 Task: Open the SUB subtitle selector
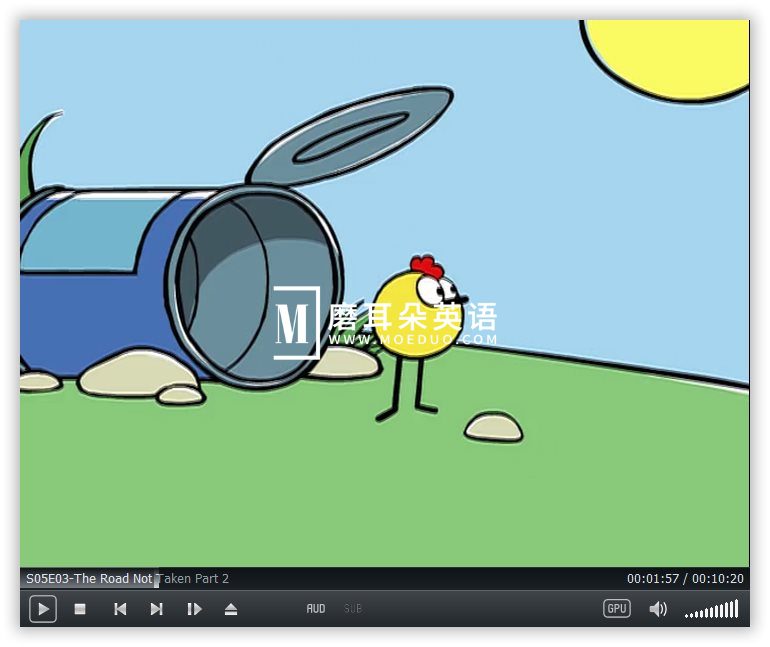(353, 609)
